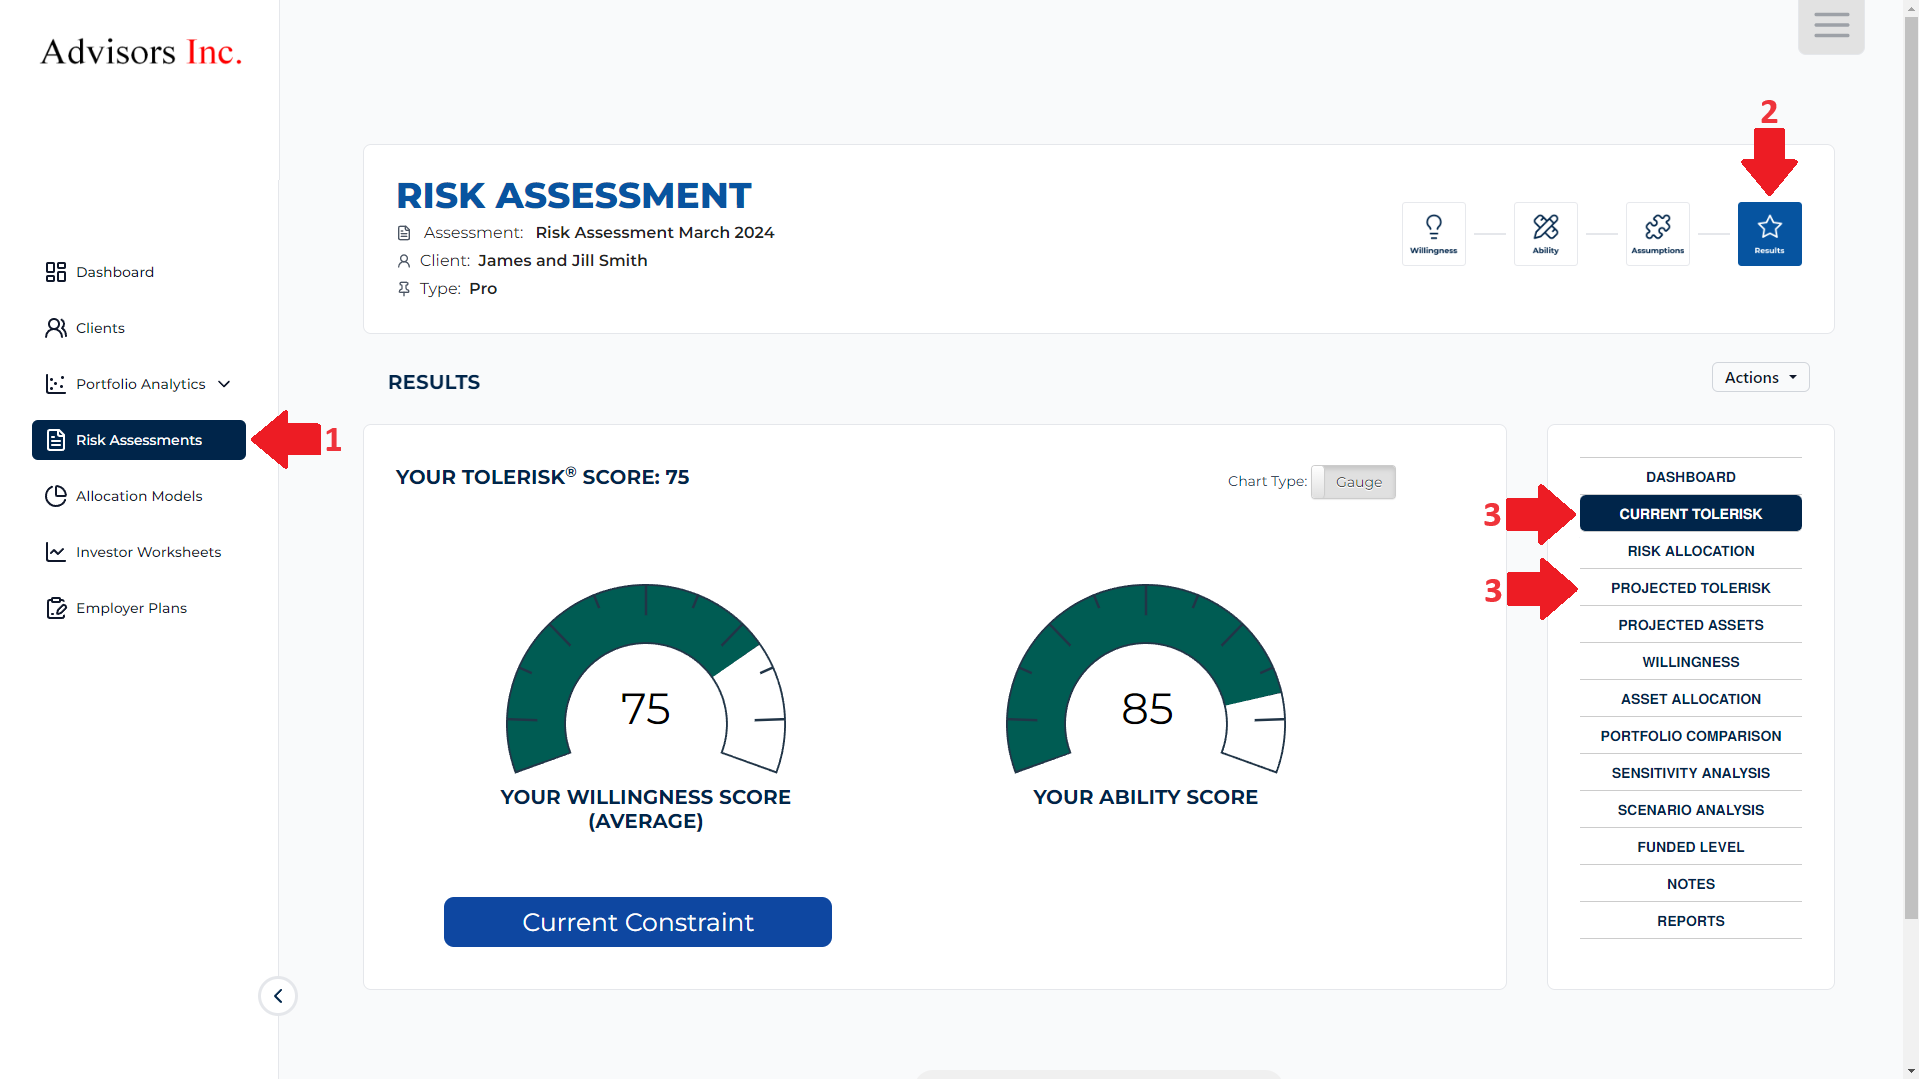This screenshot has width=1919, height=1079.
Task: Toggle the Gauge chart type switch
Action: coord(1353,482)
